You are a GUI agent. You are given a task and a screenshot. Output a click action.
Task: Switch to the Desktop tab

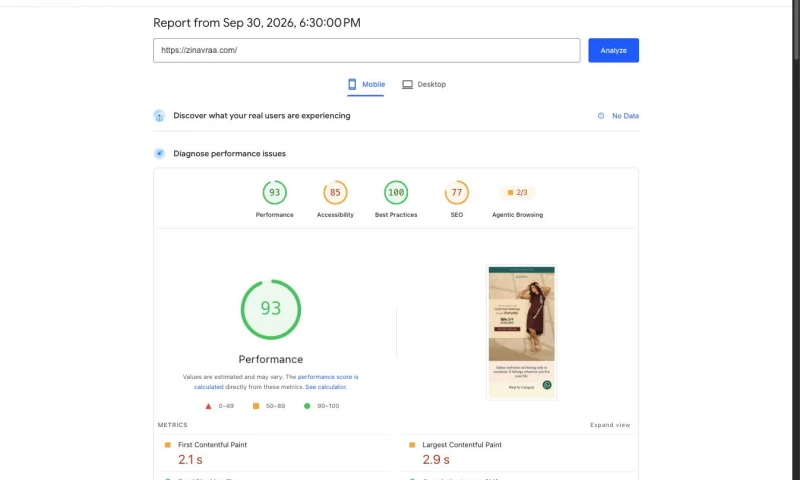coord(424,85)
